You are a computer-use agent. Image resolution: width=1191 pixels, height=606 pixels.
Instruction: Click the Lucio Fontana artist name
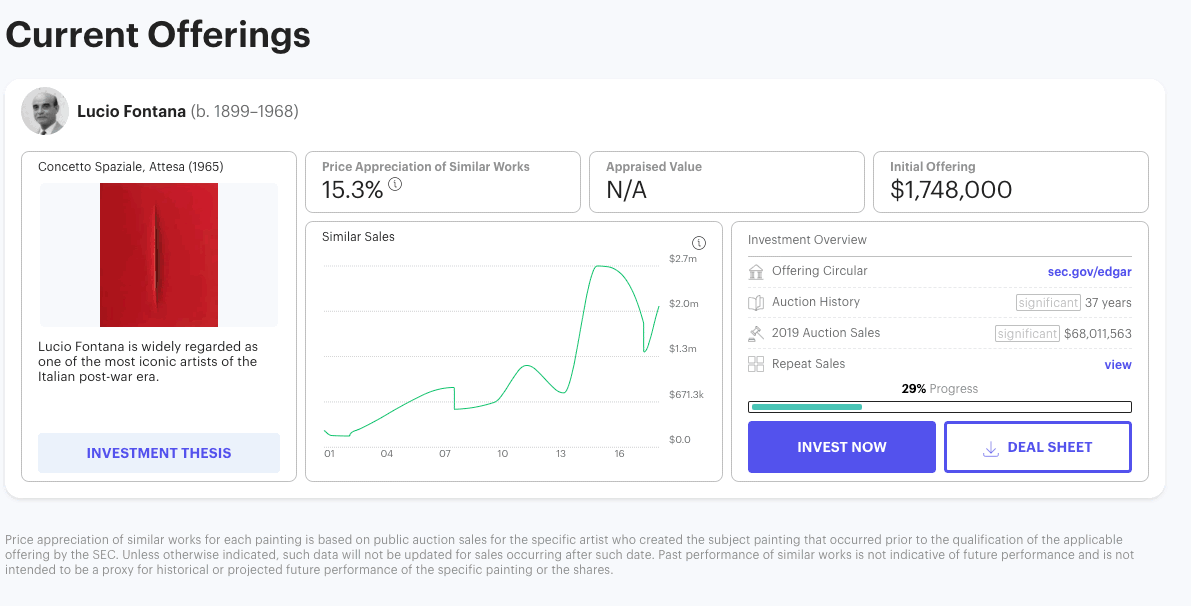point(131,112)
